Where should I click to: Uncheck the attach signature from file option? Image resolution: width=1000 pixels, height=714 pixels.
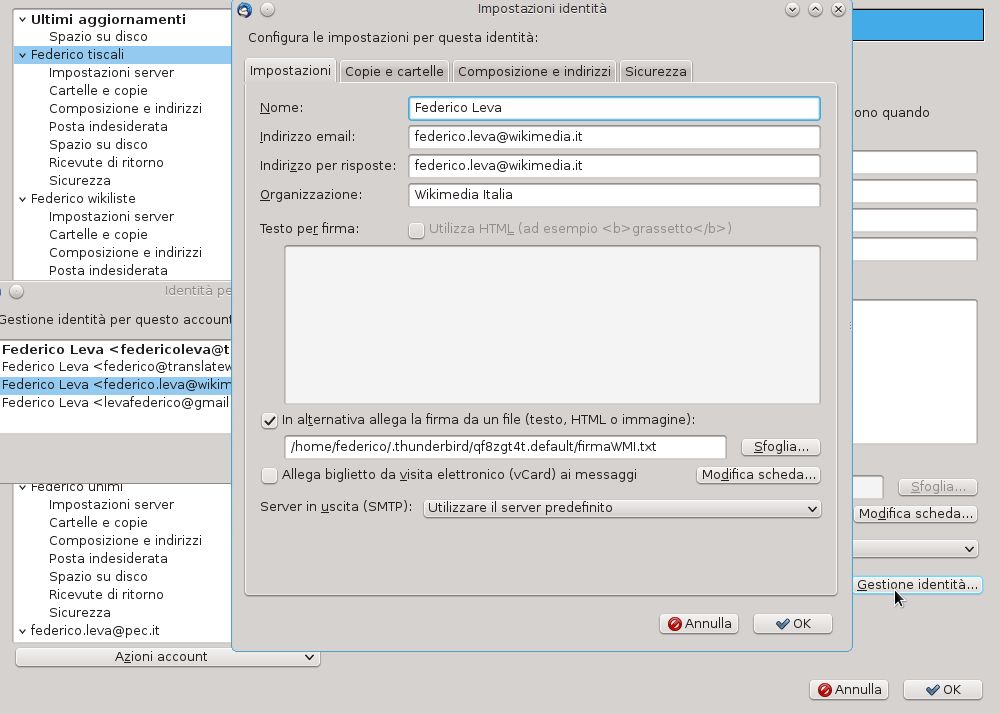(x=269, y=421)
